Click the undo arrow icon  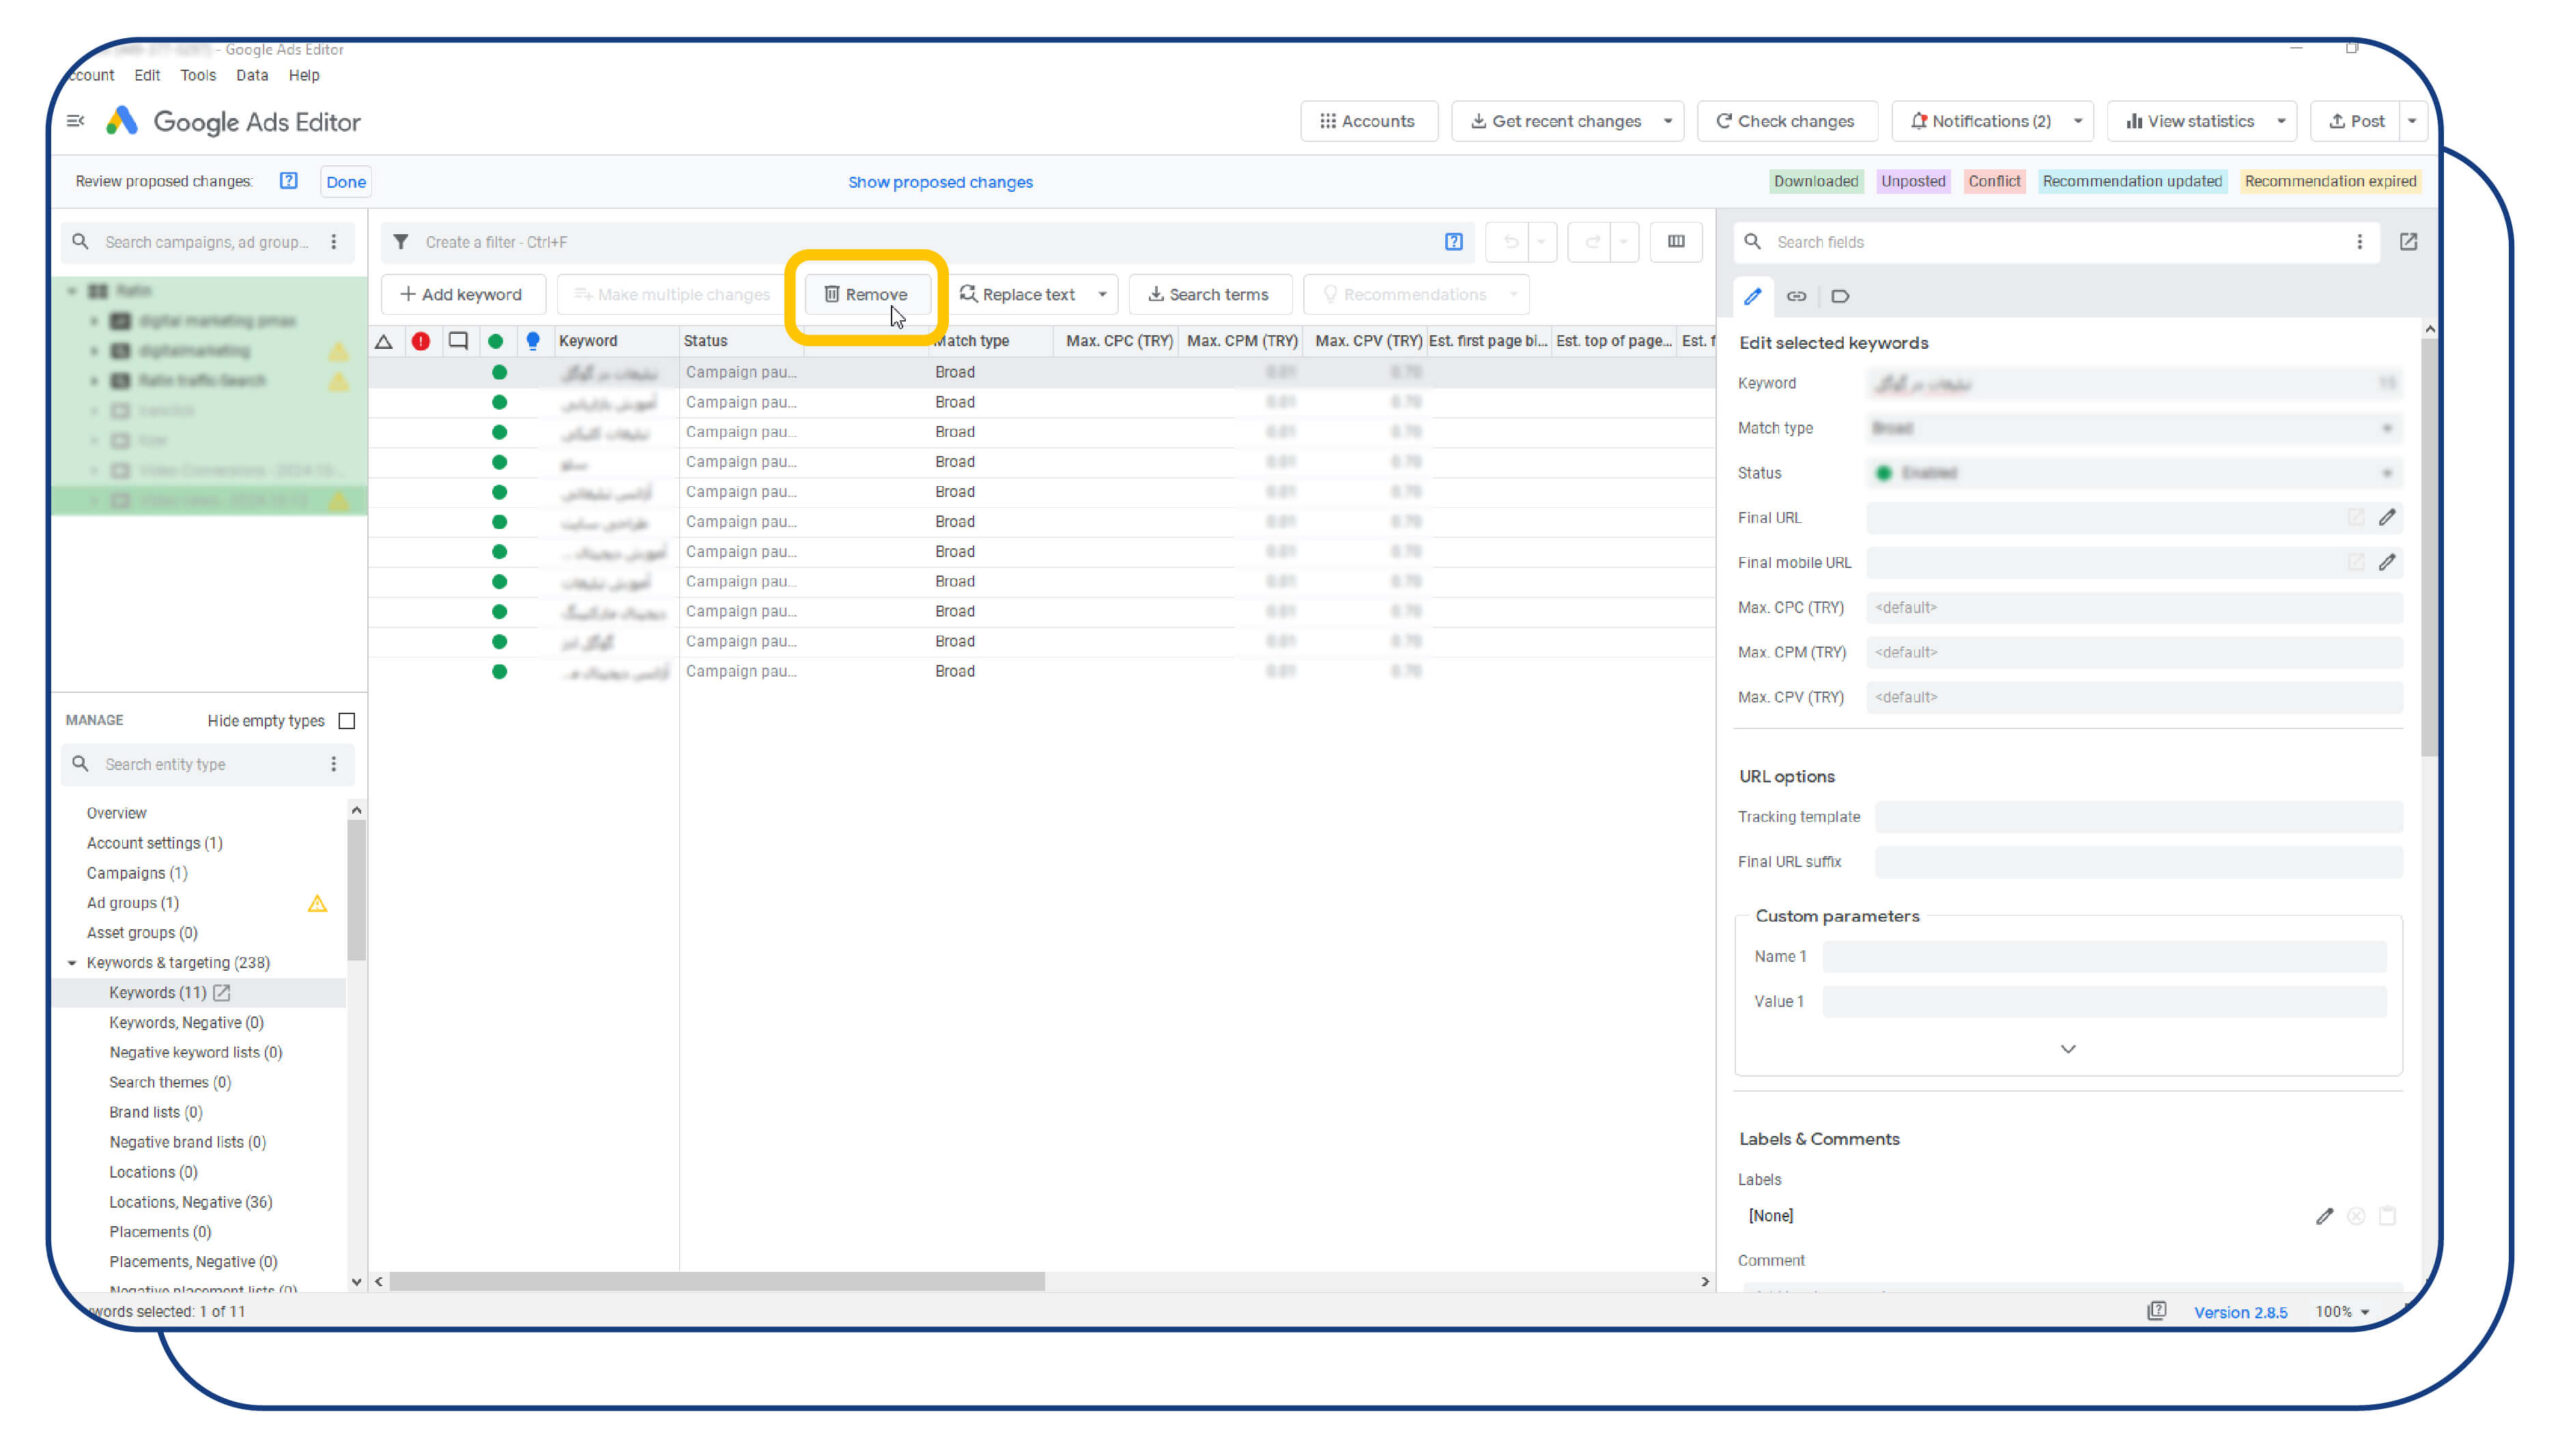pyautogui.click(x=1510, y=242)
